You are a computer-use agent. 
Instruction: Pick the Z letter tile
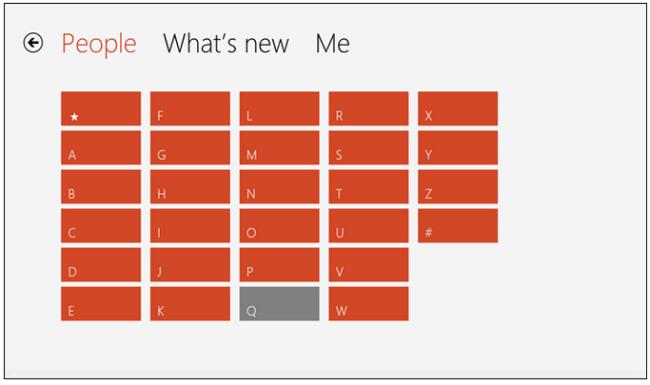pos(458,186)
